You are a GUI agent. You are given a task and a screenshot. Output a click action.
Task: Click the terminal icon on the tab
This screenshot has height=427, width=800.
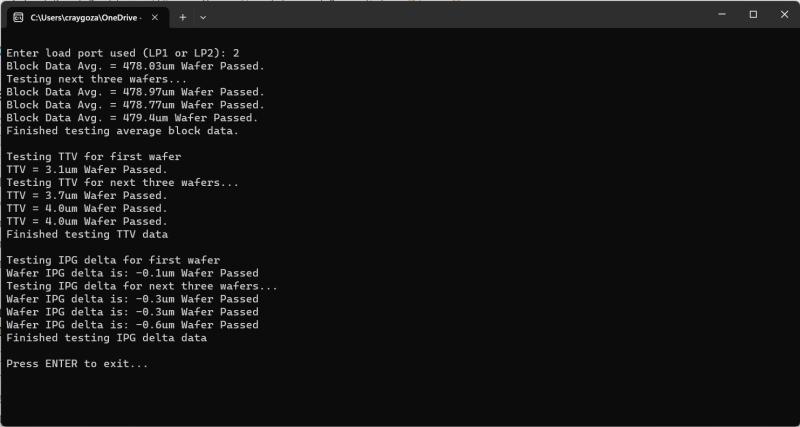click(18, 17)
